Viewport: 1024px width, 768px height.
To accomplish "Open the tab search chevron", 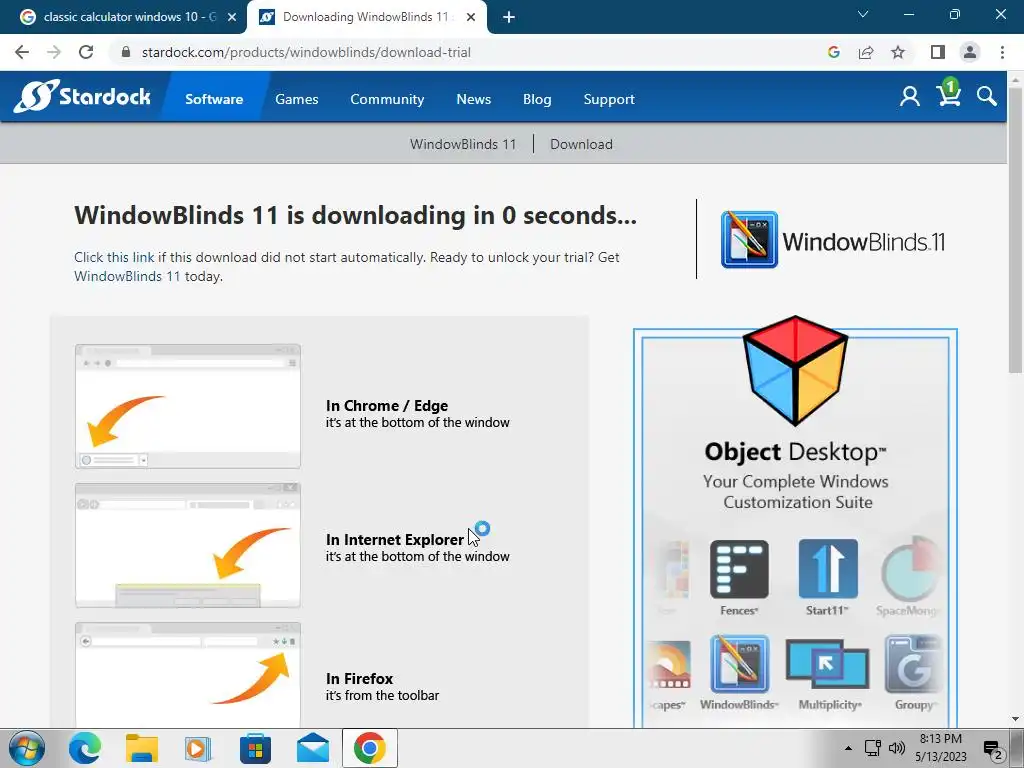I will pos(863,14).
